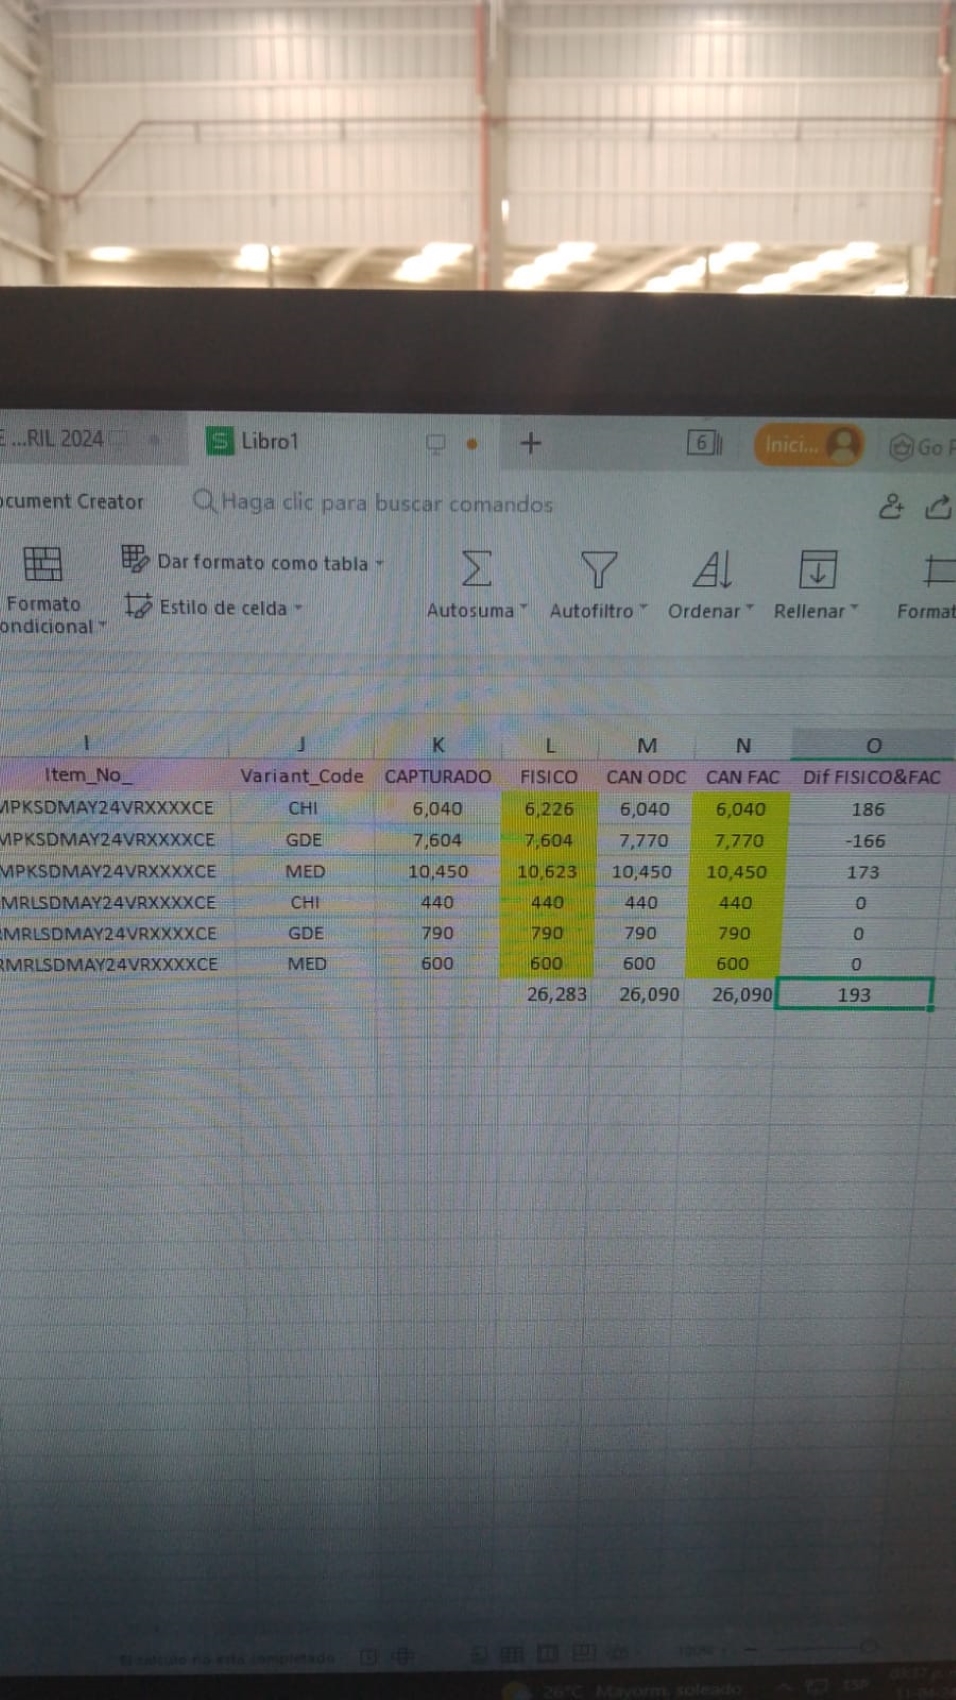Viewport: 956px width, 1700px height.
Task: Switch to the Libro1 document tab
Action: [268, 441]
